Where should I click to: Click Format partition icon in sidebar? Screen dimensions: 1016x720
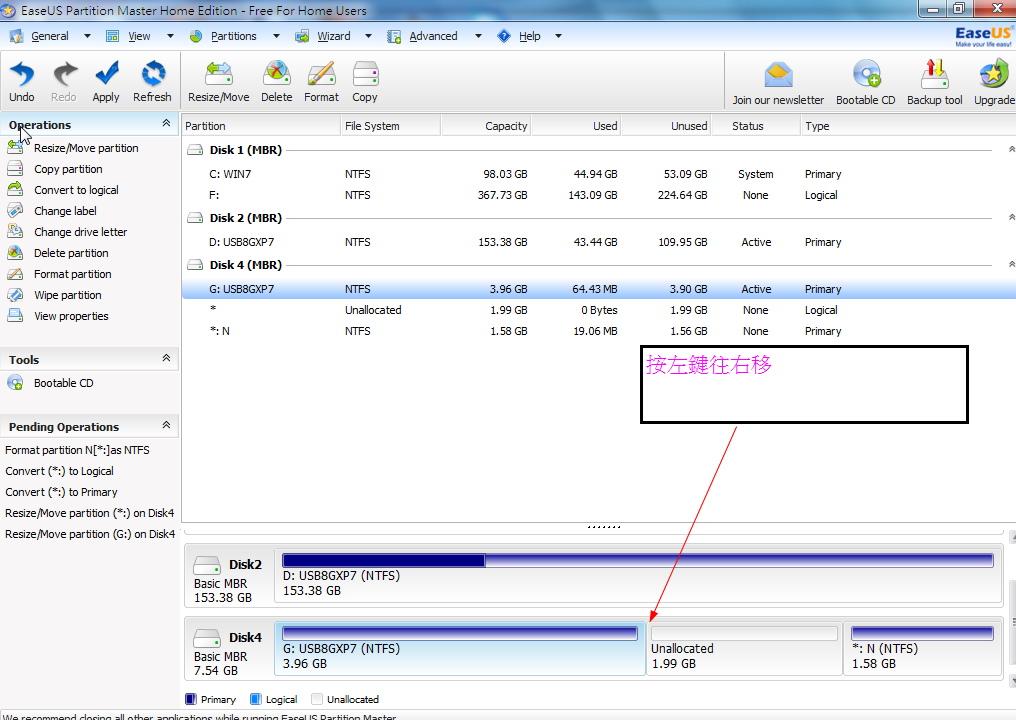point(15,274)
